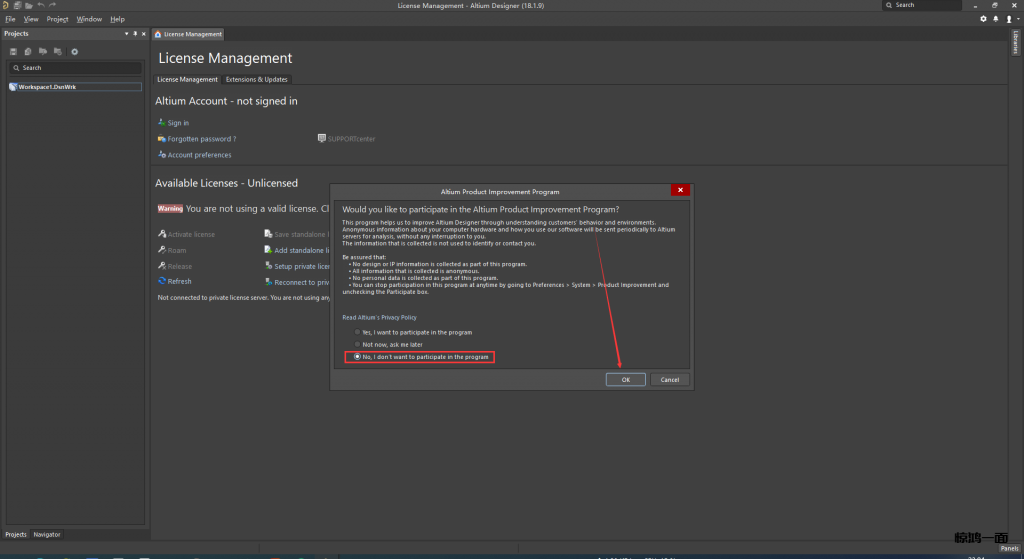Choose 'No, I don't want to participate' option

[x=358, y=357]
